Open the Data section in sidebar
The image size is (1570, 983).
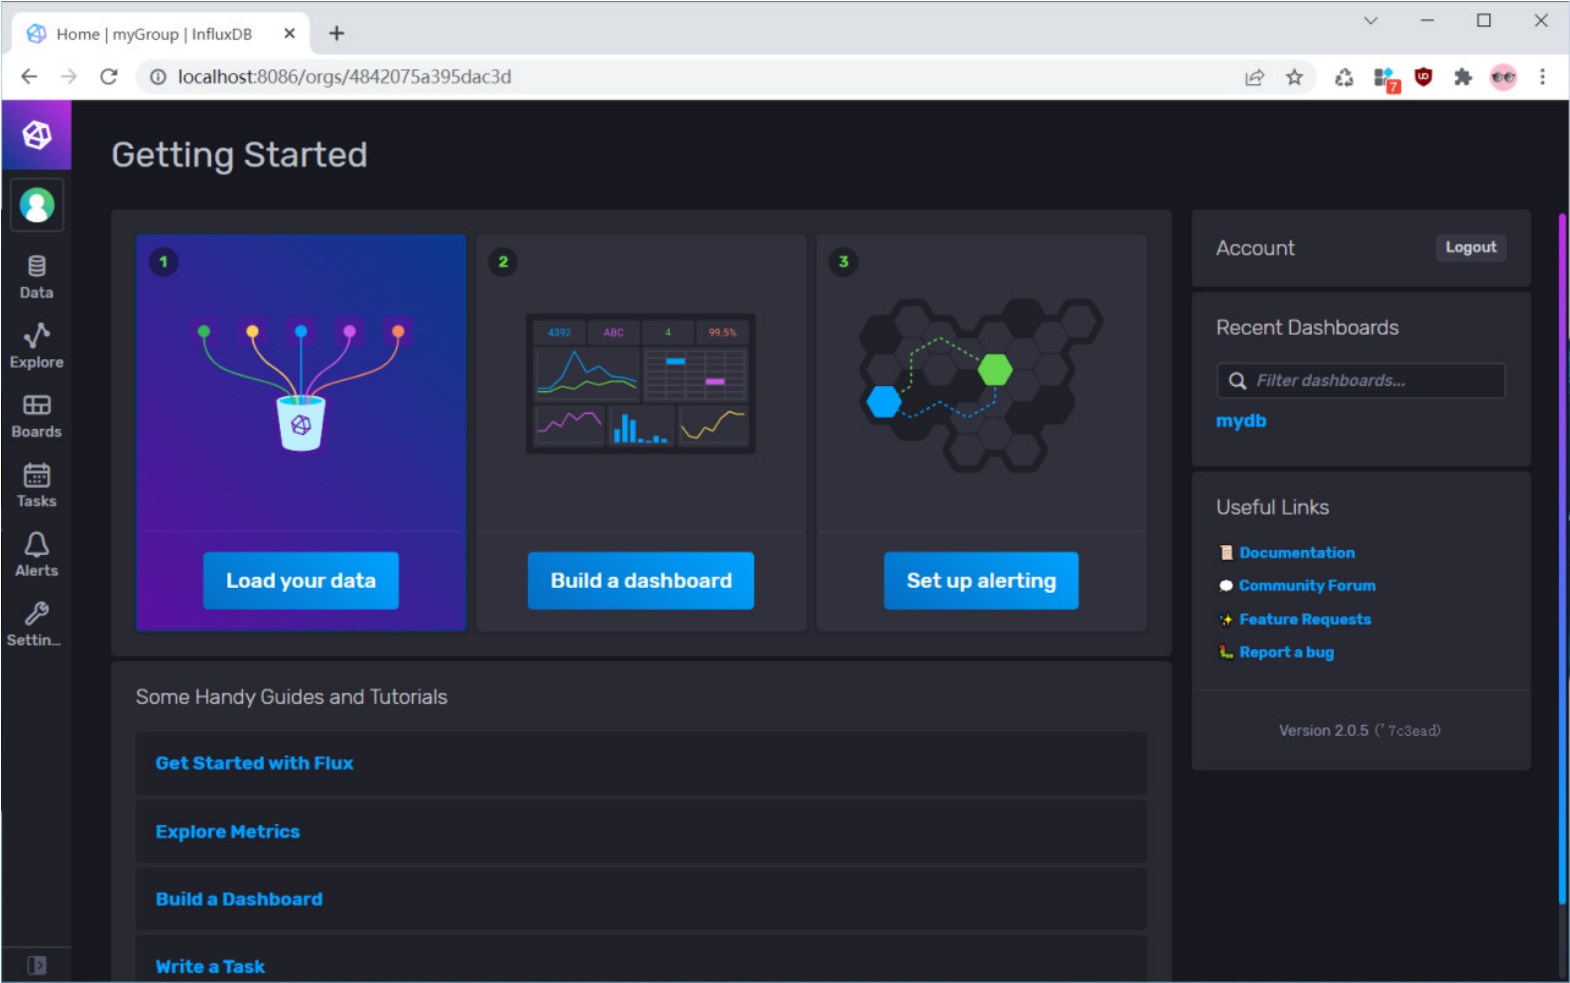(36, 276)
